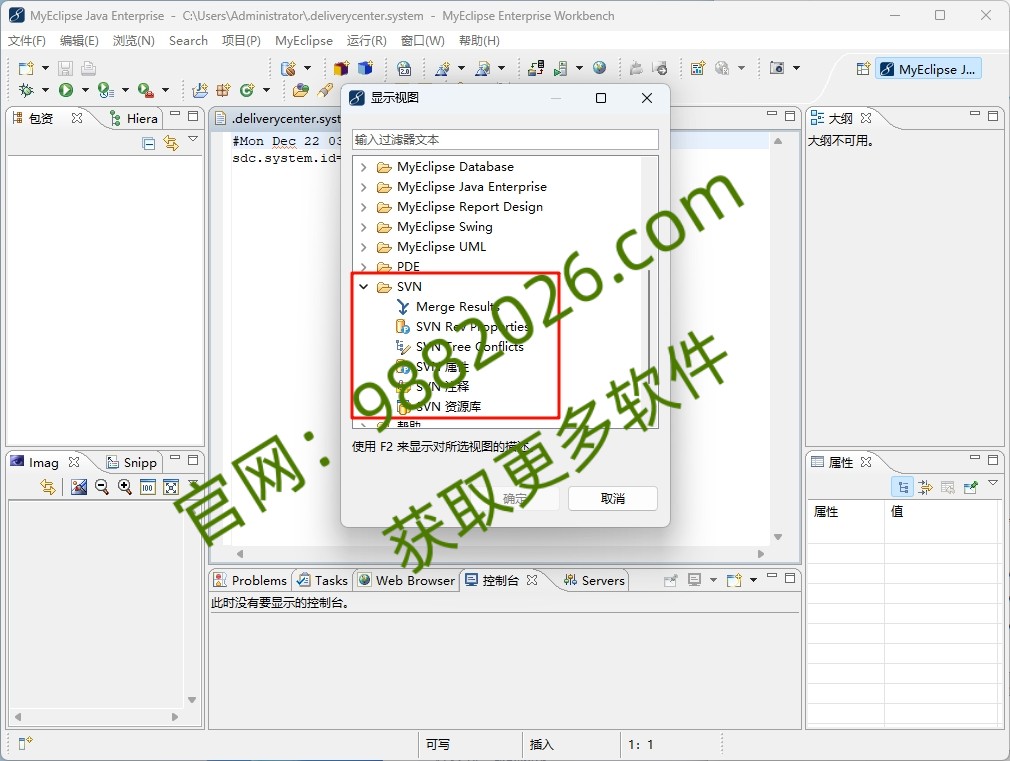This screenshot has height=761, width=1010.
Task: Click Link with Editor icon in package panel
Action: point(171,143)
